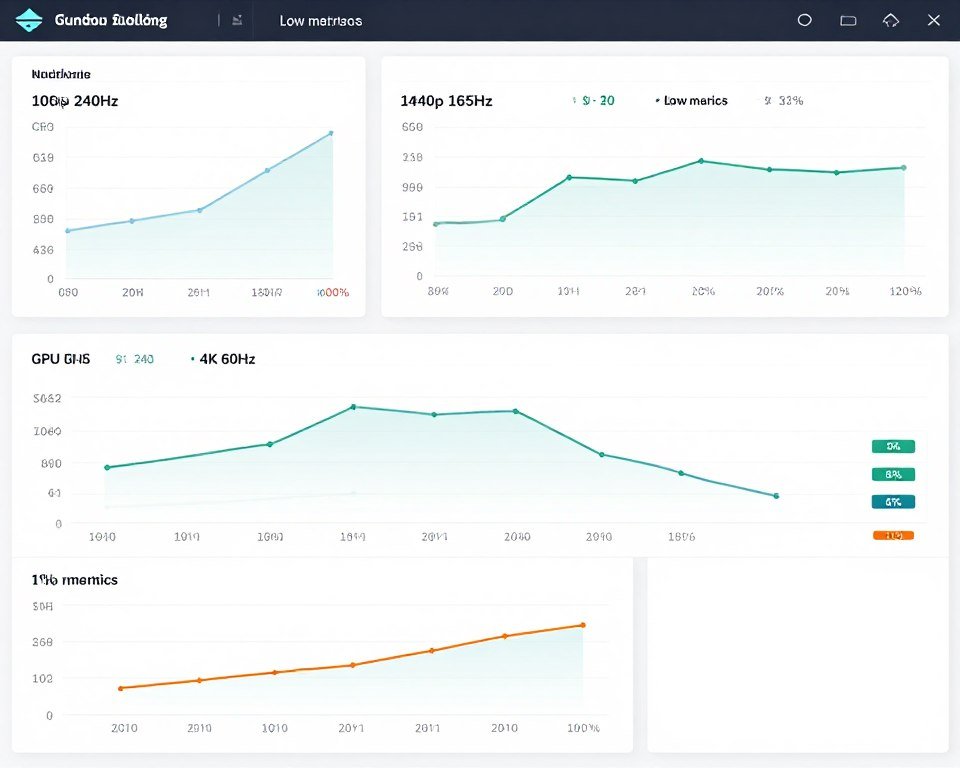Click the rectangle panel icon in the title bar
Screen dimensions: 960x768
848,19
